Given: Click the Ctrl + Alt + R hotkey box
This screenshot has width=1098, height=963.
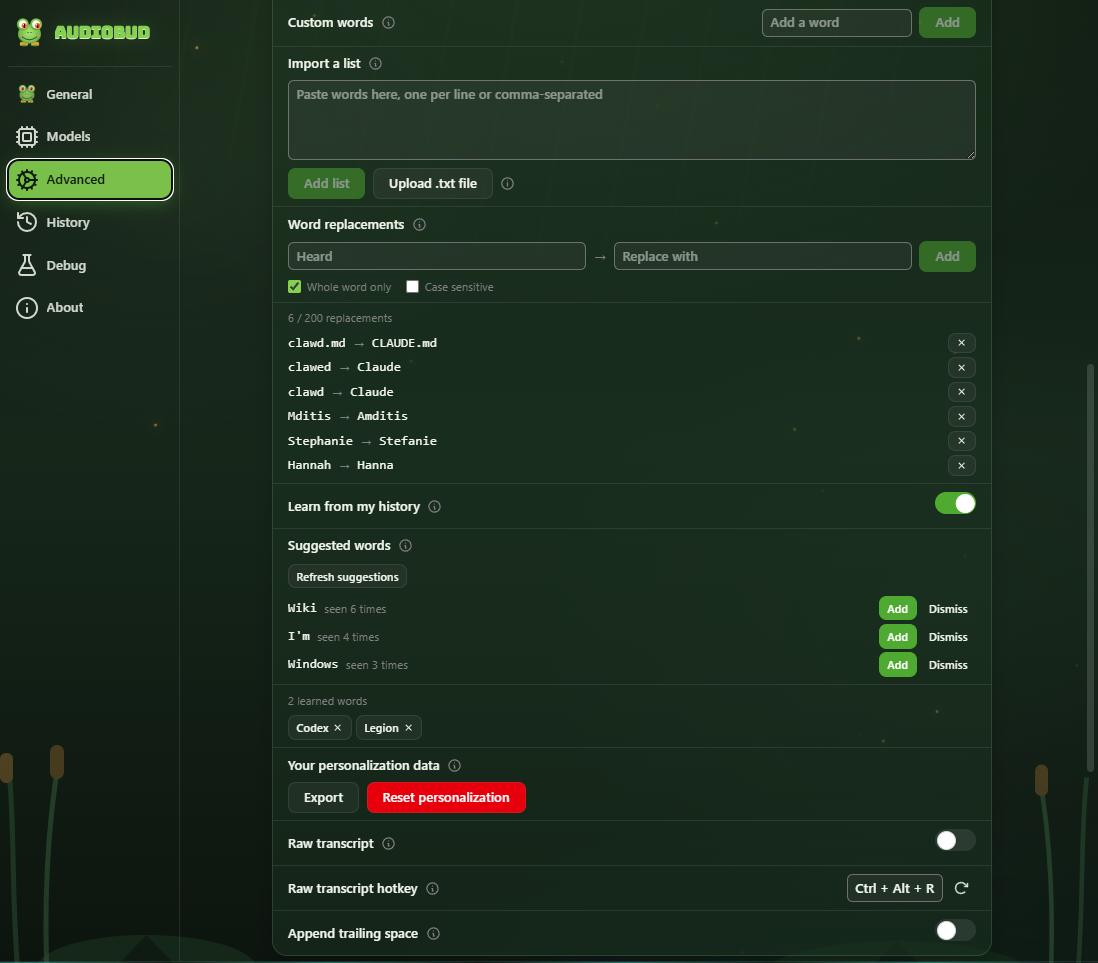Looking at the screenshot, I should [x=894, y=888].
